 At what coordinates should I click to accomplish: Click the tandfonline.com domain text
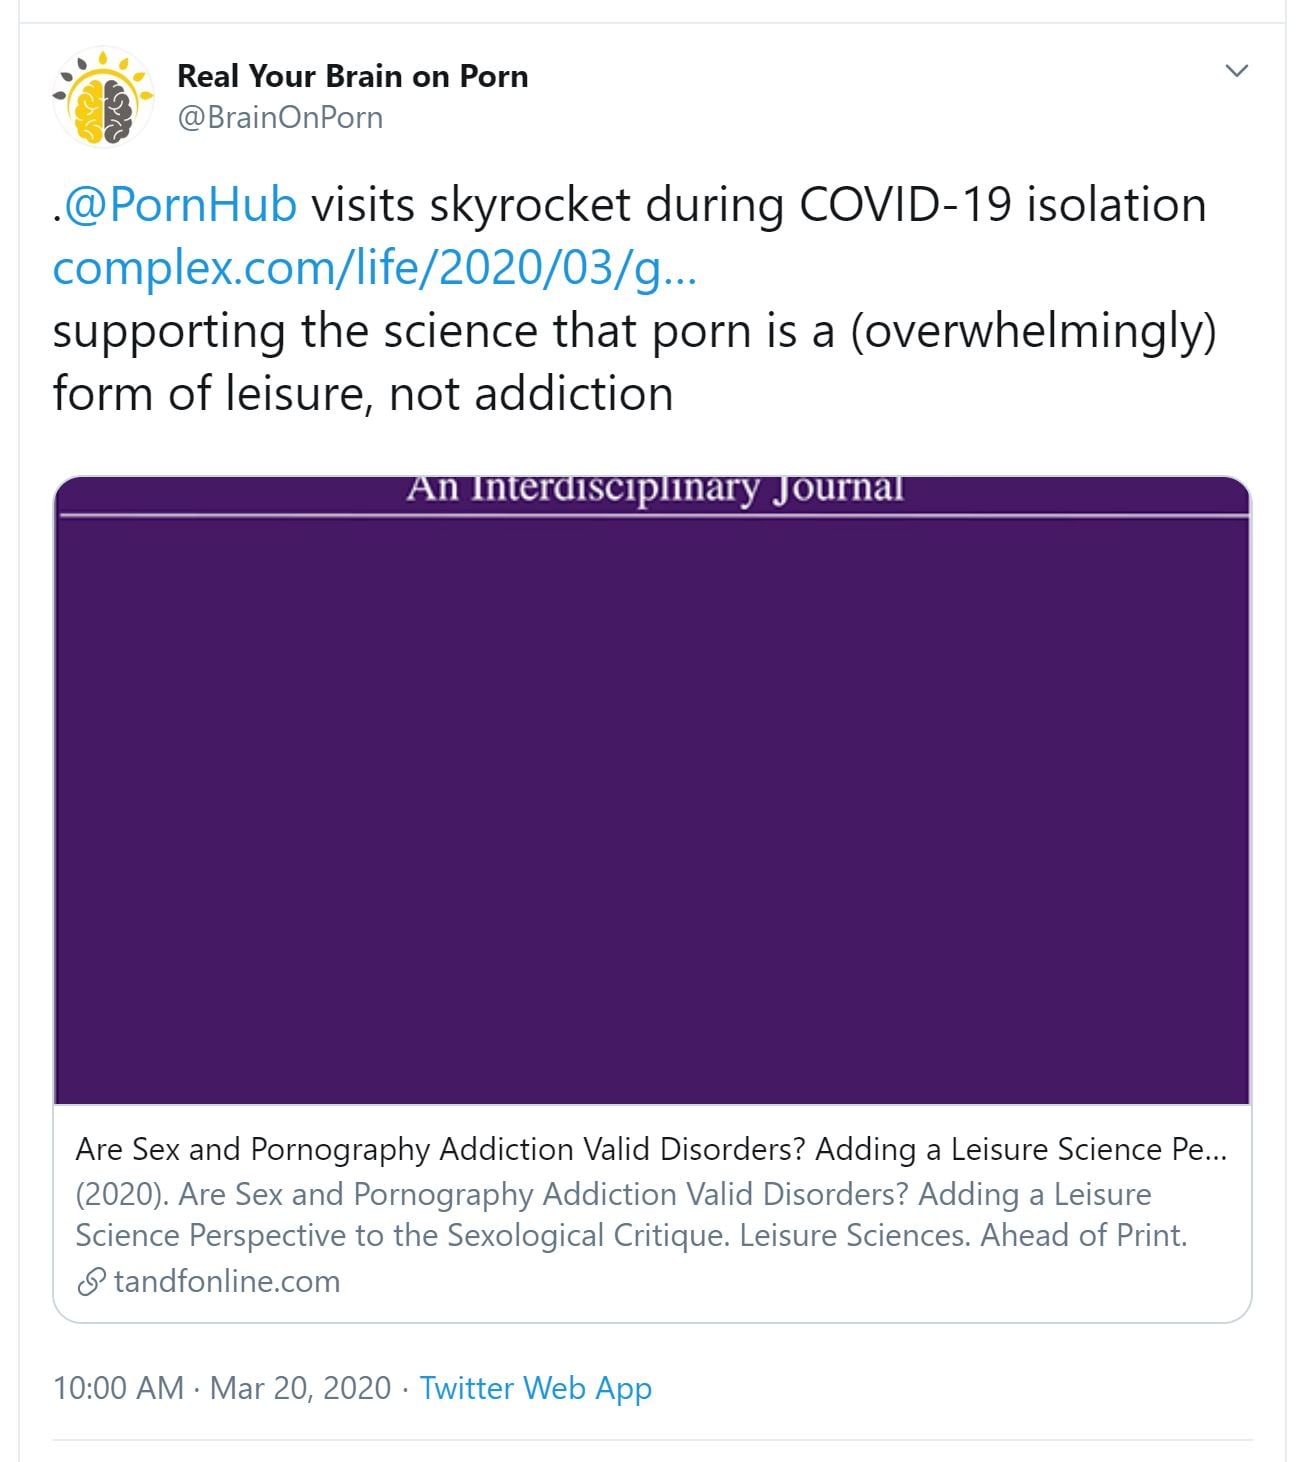227,1281
